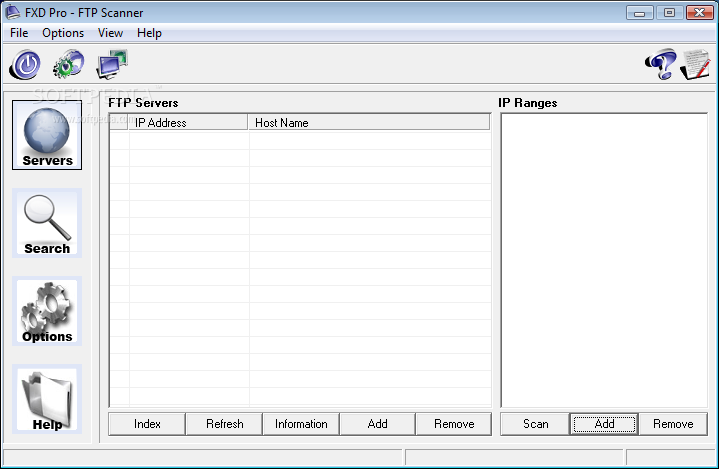Screen dimensions: 719x469
Task: Click Add under IP Ranges list
Action: [604, 424]
